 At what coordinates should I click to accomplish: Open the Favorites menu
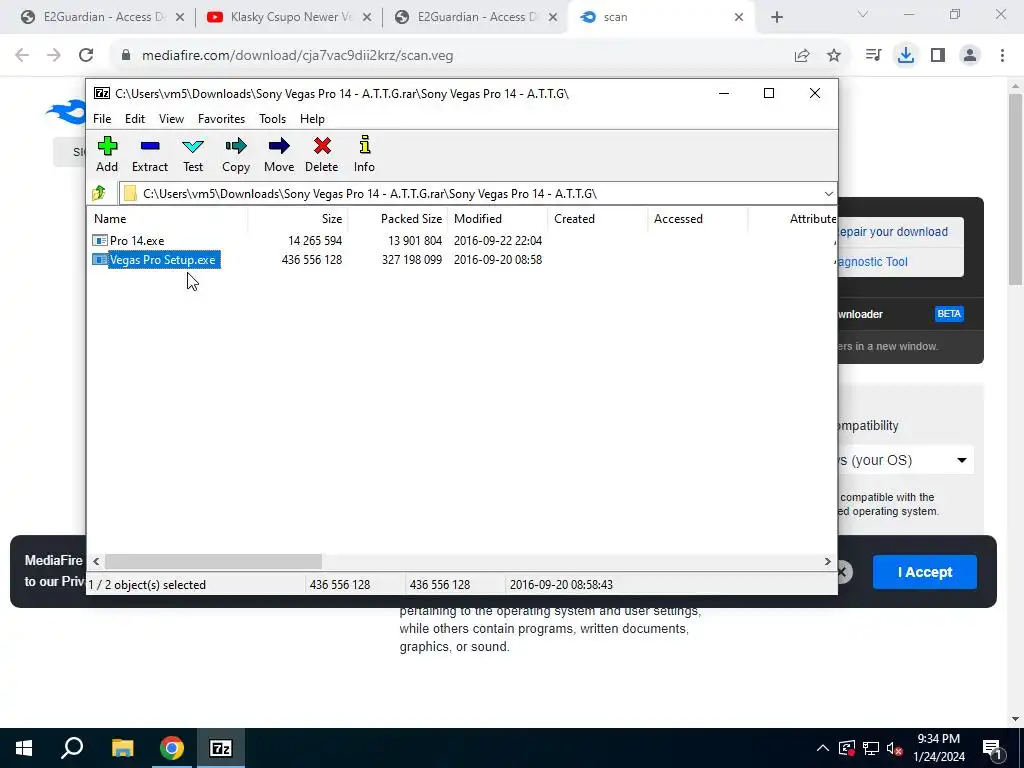click(221, 119)
